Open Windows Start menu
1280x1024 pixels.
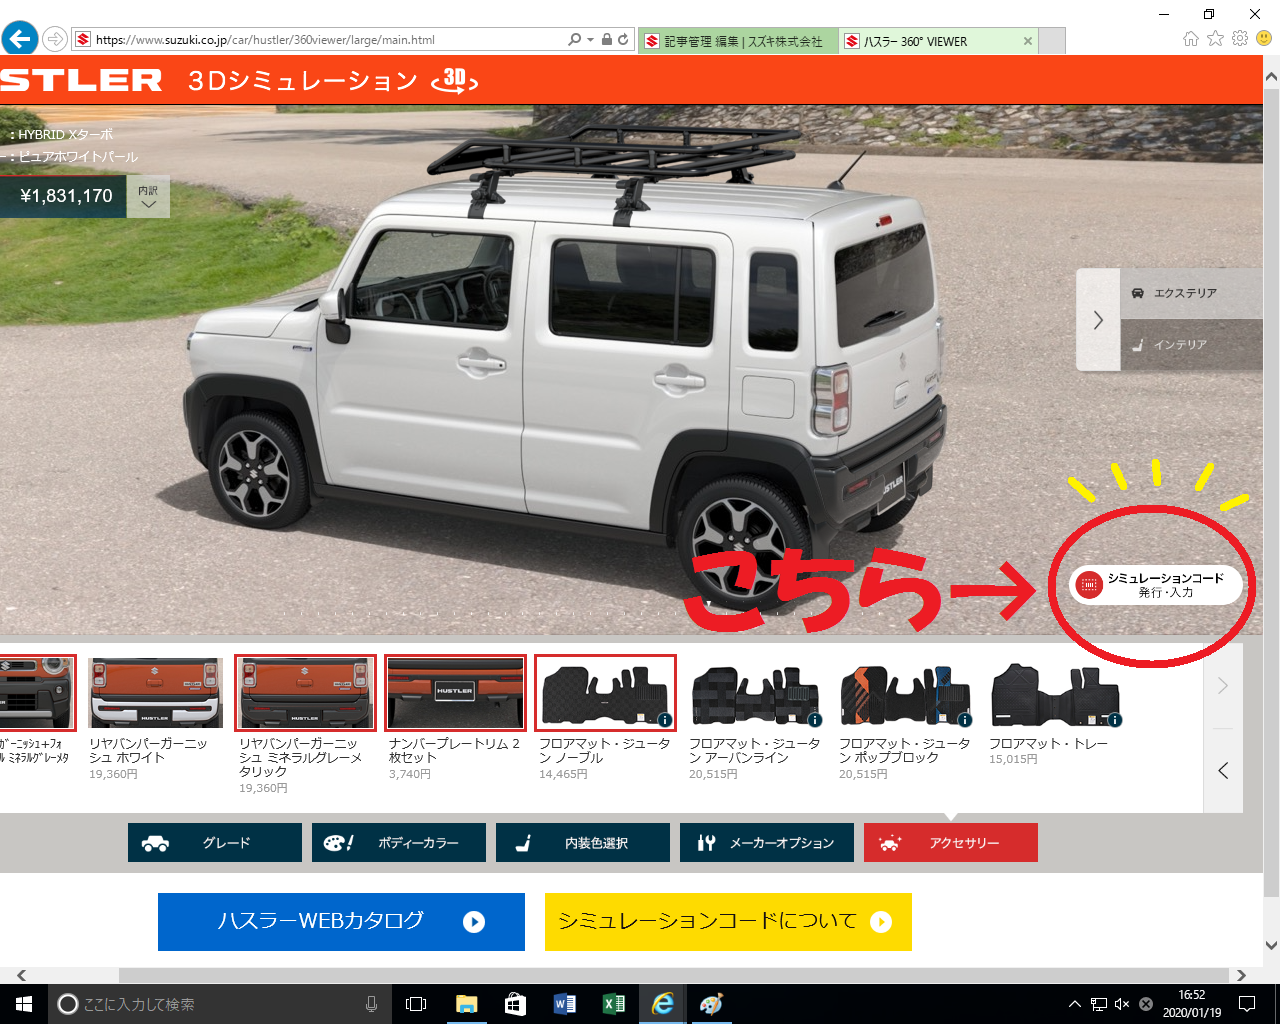point(24,1004)
